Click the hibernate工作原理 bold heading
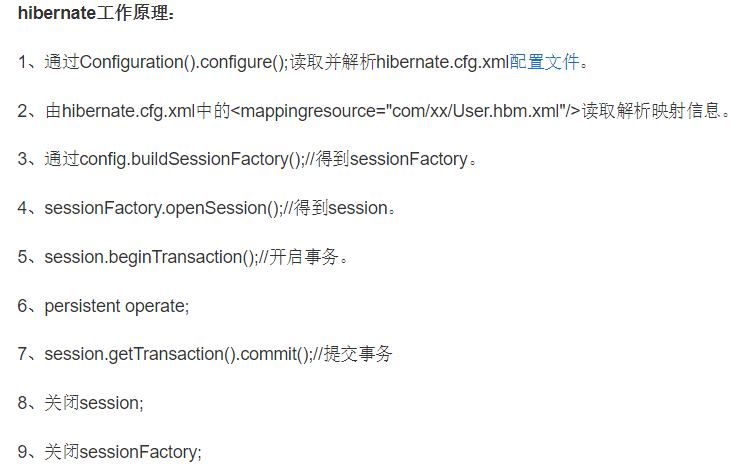Viewport: 738px width, 468px height. (x=96, y=13)
